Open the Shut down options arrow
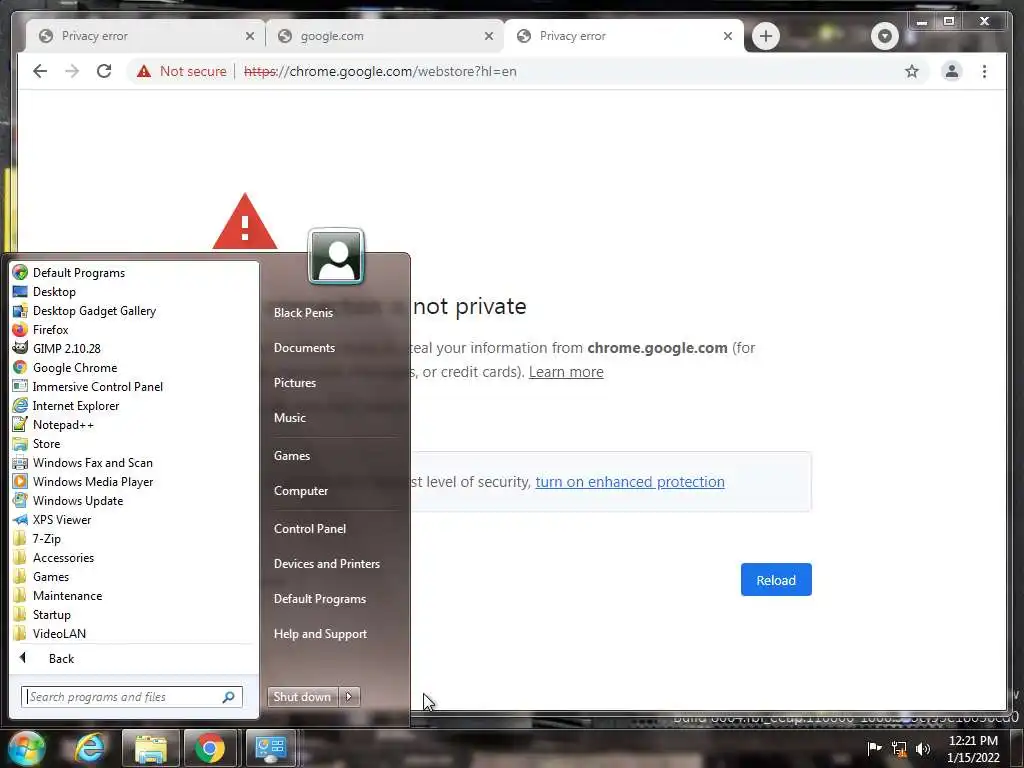Viewport: 1024px width, 768px height. point(349,697)
